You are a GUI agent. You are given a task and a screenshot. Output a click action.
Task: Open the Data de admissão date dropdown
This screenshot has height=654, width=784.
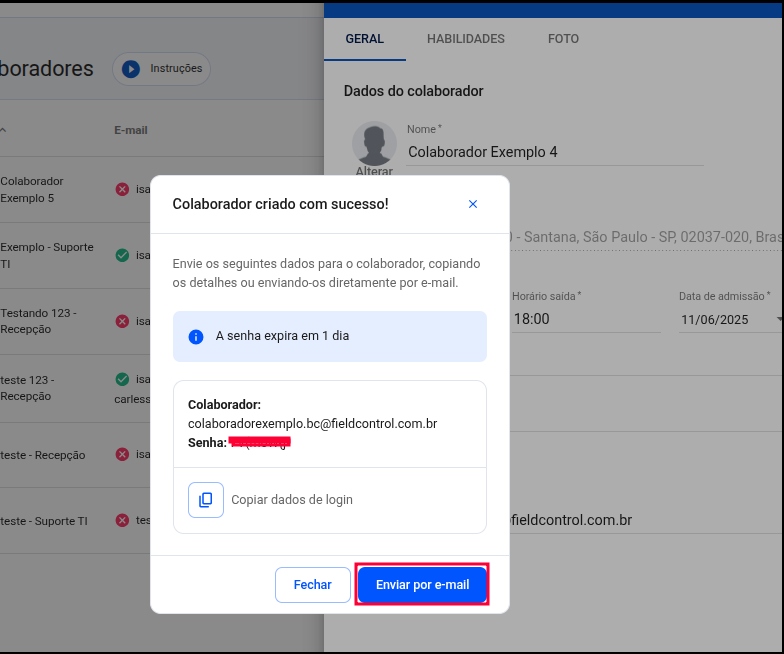(x=778, y=320)
